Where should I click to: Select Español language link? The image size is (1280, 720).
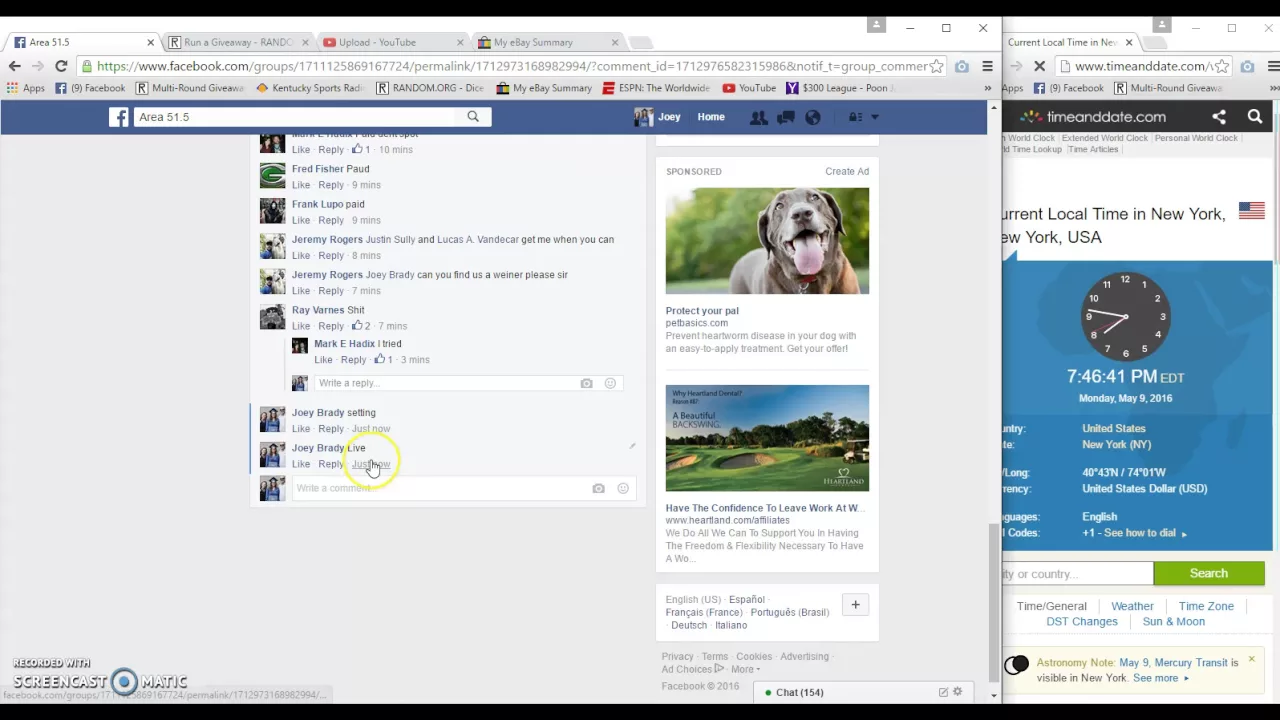[x=746, y=600]
